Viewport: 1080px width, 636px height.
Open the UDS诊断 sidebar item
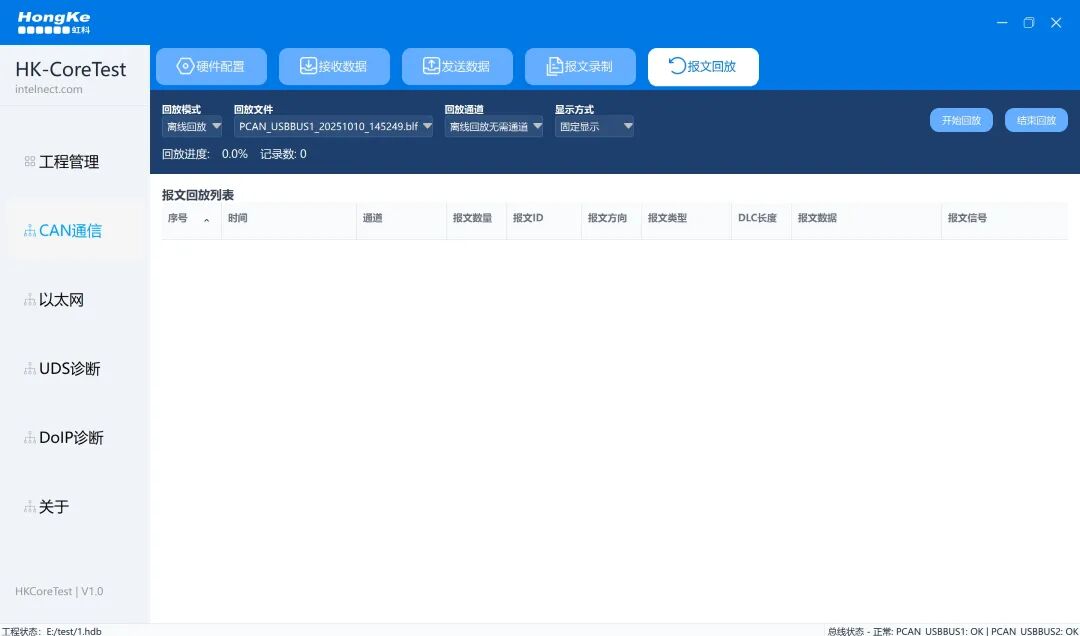75,369
